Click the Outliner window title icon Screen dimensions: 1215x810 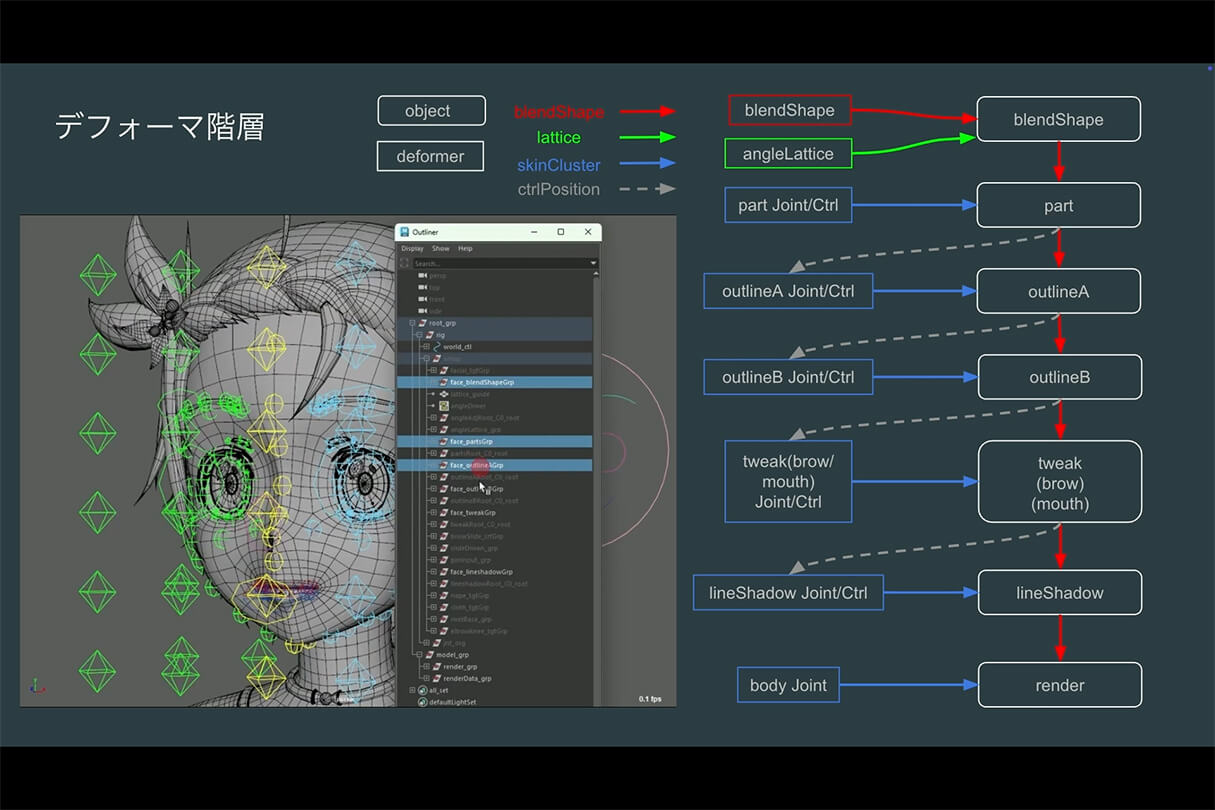tap(404, 232)
